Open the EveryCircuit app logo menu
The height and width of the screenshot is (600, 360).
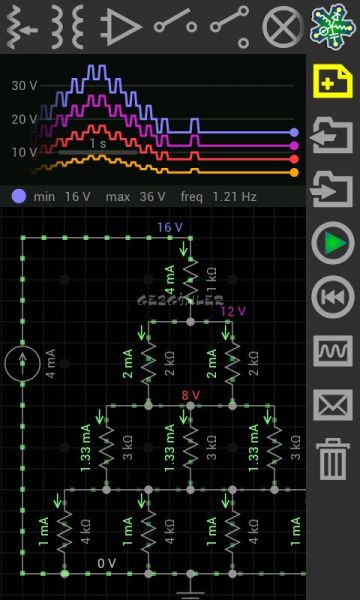point(333,27)
